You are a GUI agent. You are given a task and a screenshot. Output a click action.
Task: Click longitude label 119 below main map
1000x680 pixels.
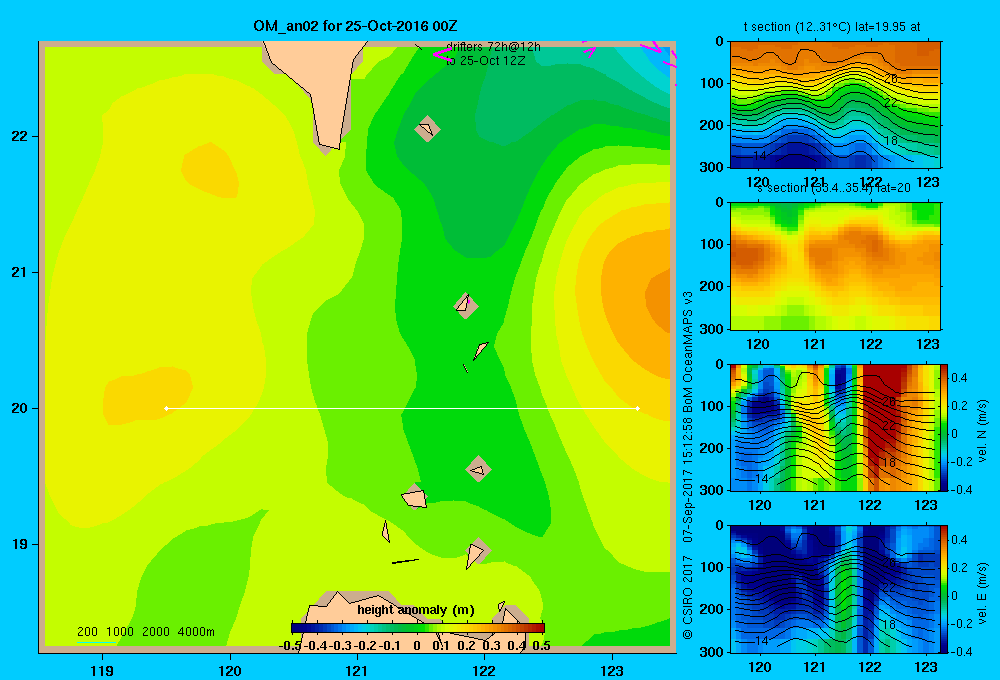click(x=102, y=670)
